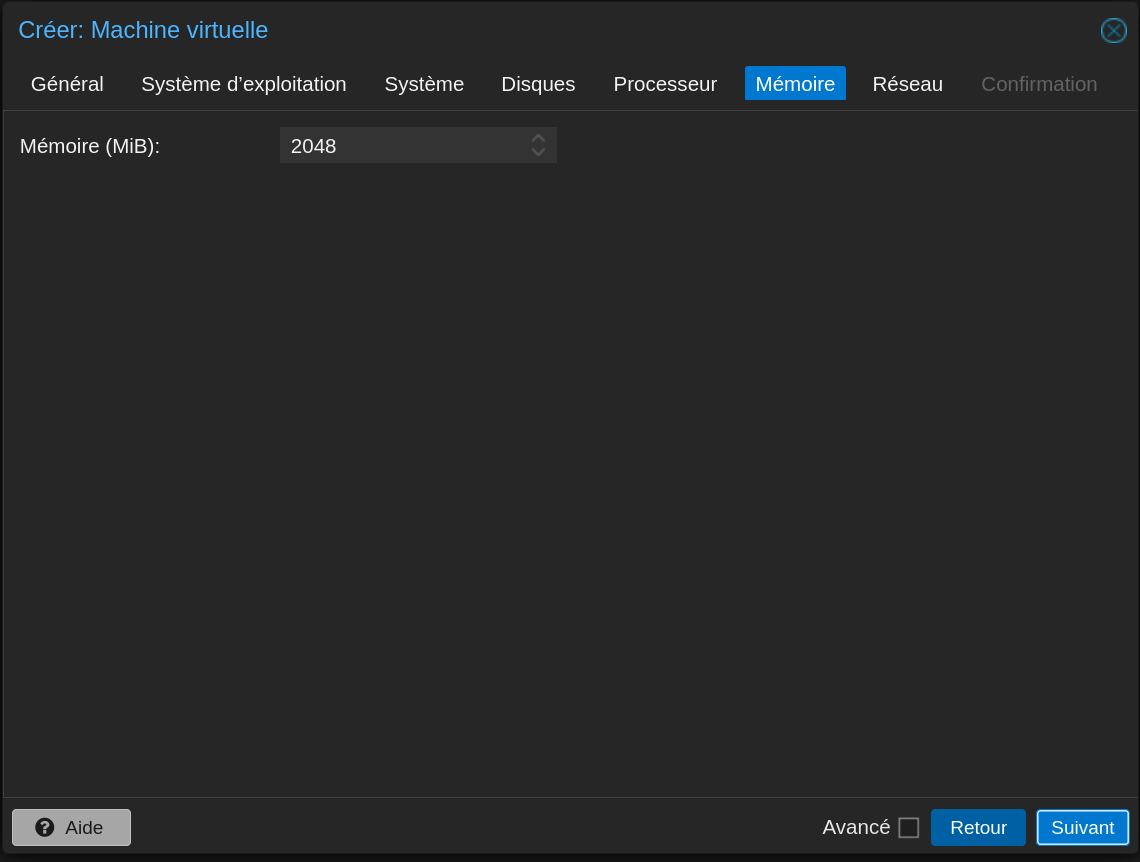The height and width of the screenshot is (862, 1140).
Task: Open the Système d'exploitation tab
Action: (244, 84)
